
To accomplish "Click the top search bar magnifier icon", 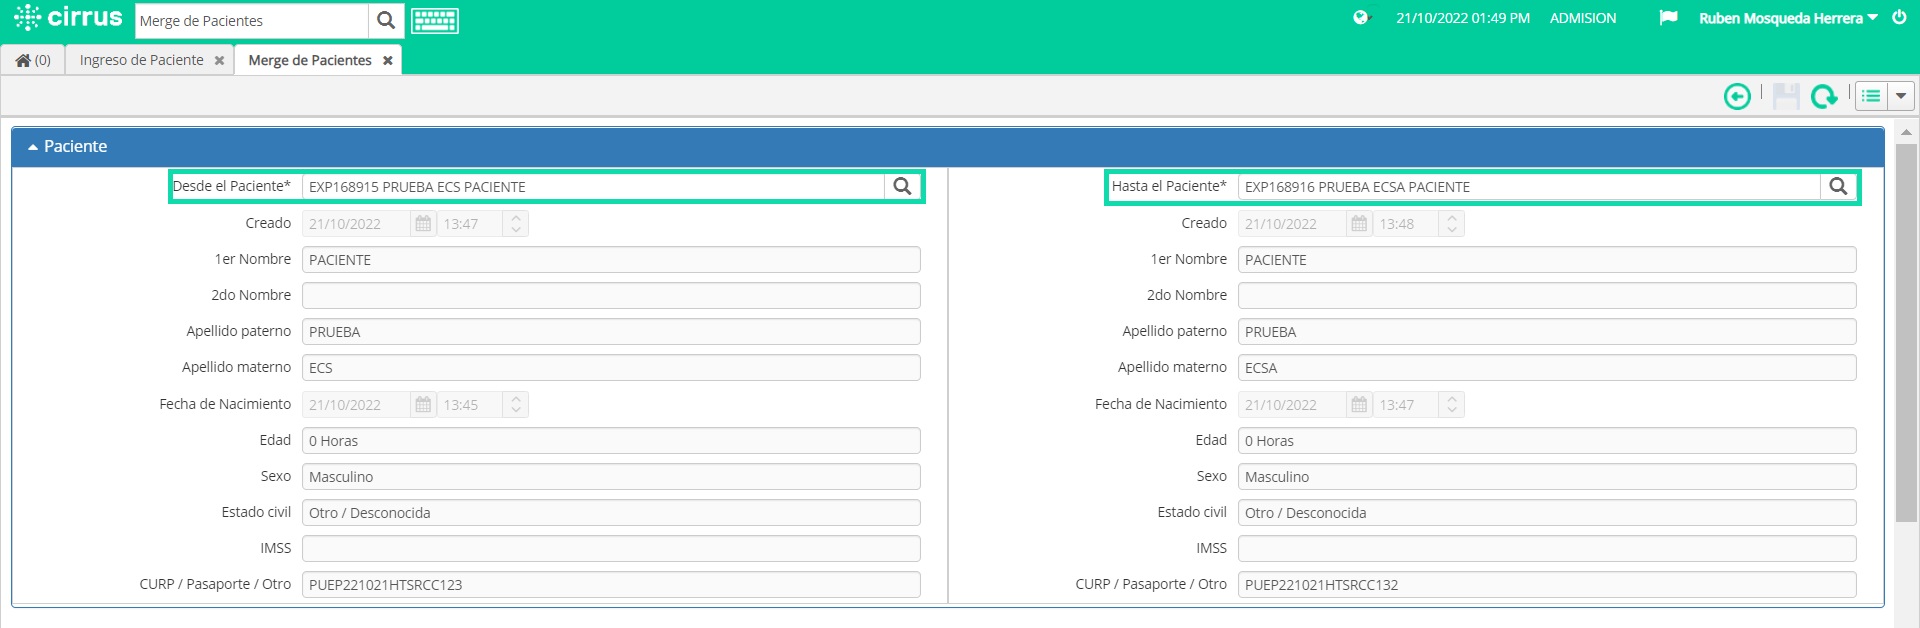I will pos(386,20).
